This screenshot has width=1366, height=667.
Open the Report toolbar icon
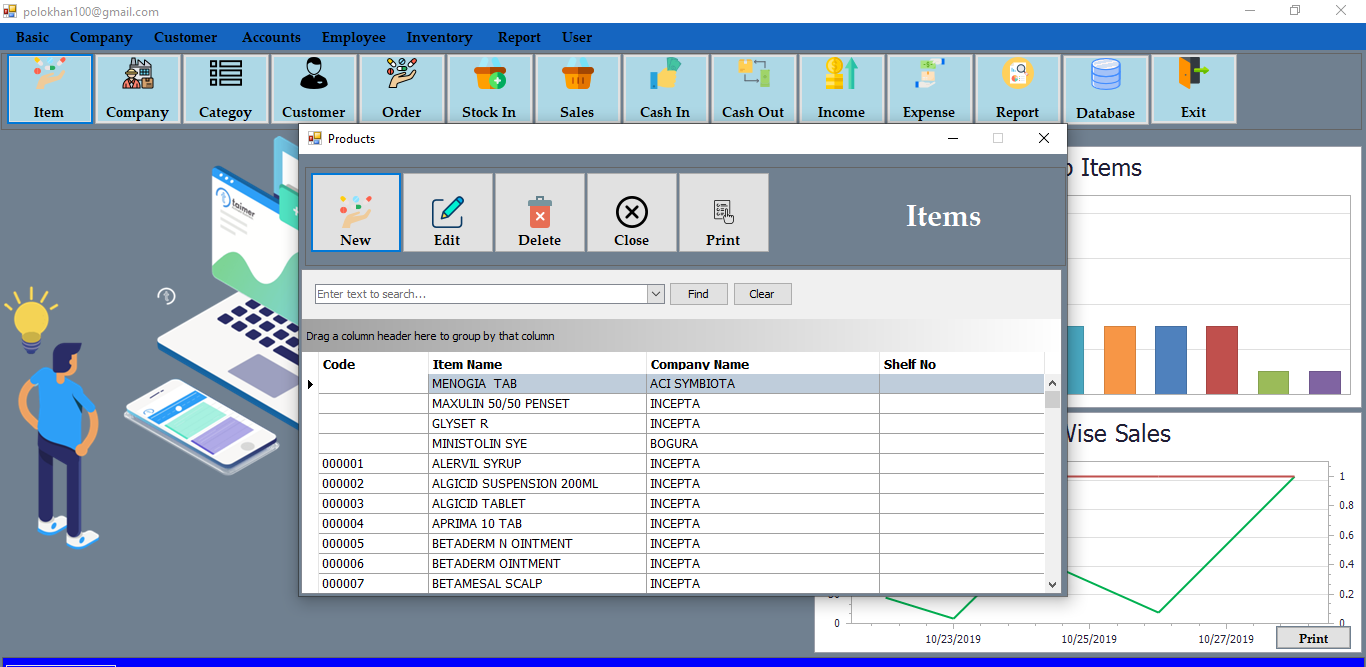click(1017, 89)
